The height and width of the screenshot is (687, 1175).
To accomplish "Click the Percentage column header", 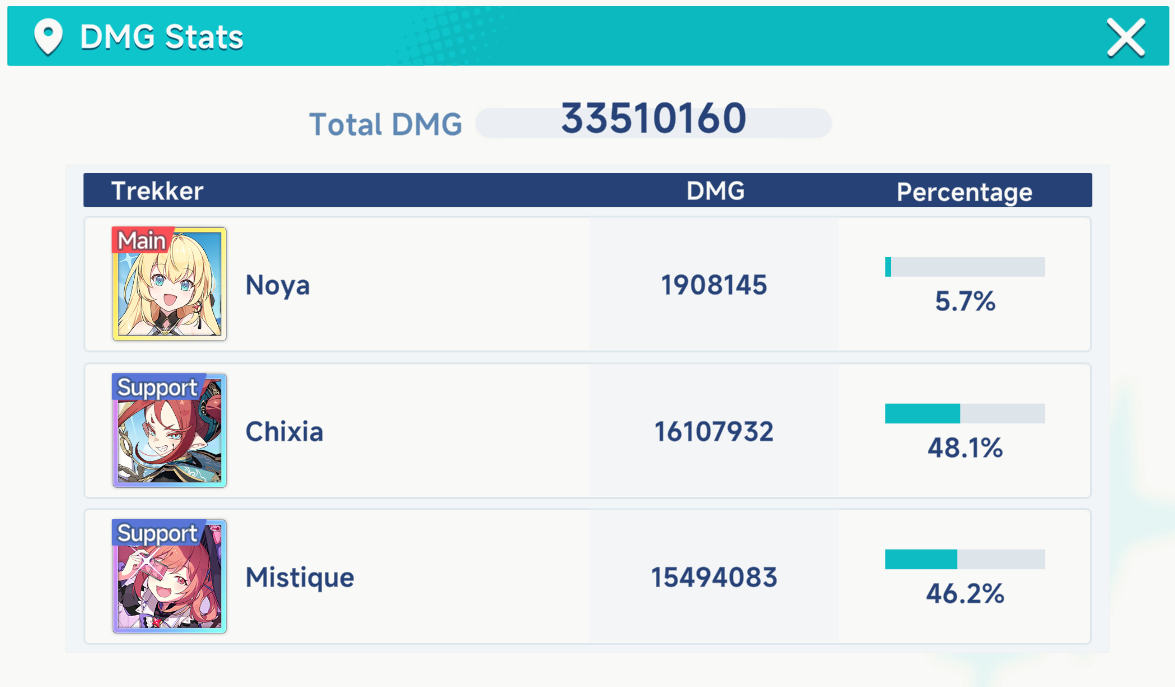I will click(x=964, y=192).
